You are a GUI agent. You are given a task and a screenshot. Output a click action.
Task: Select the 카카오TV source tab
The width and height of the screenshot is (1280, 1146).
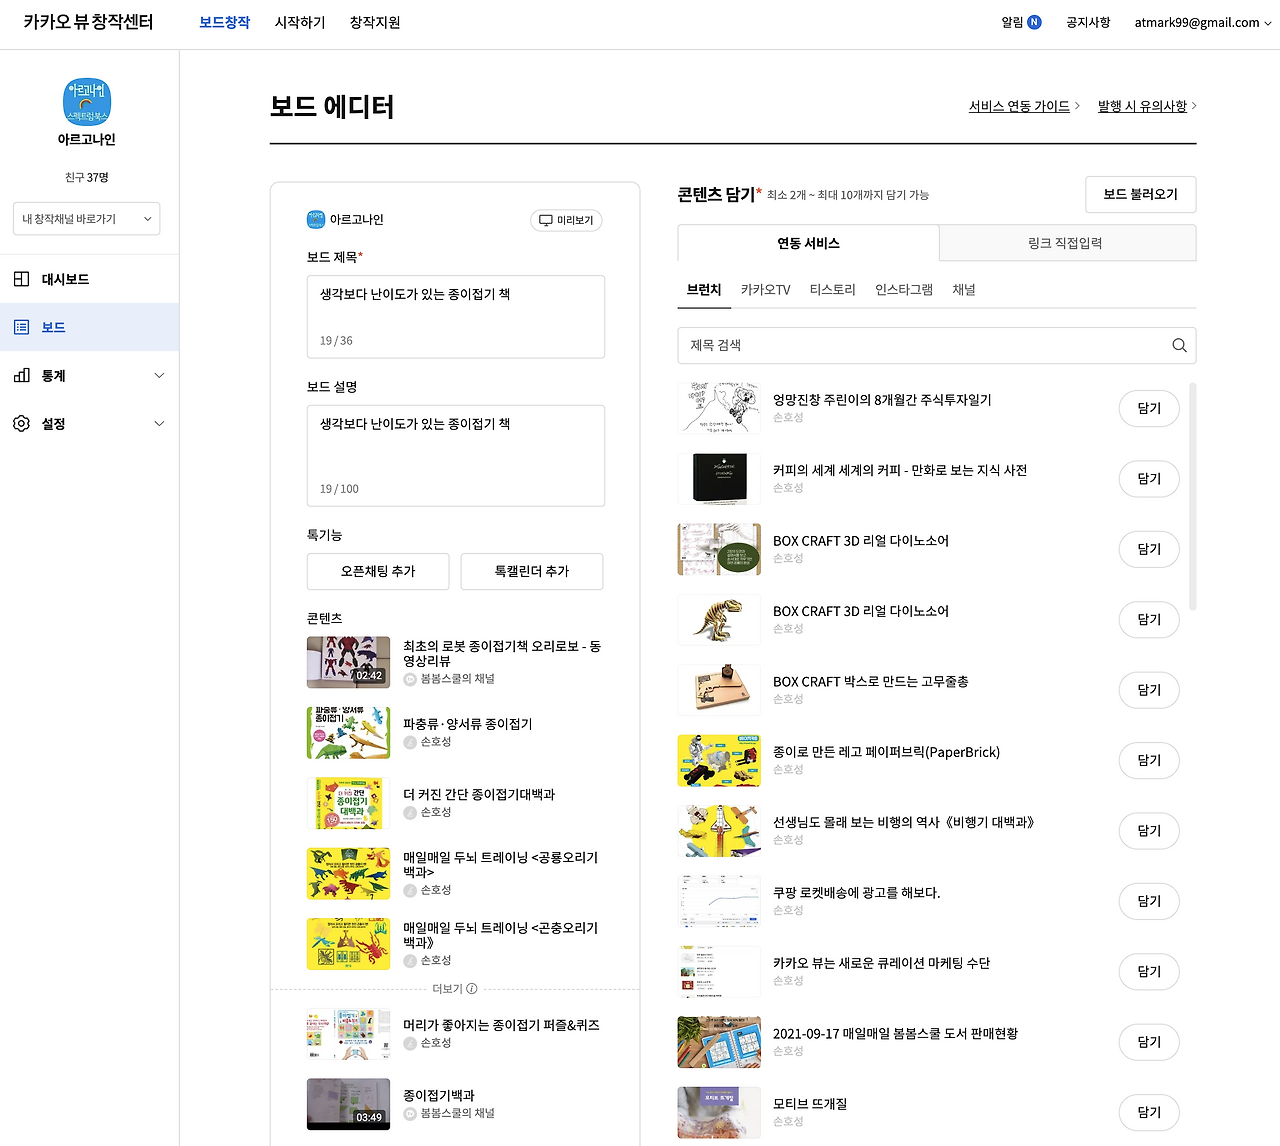click(765, 289)
